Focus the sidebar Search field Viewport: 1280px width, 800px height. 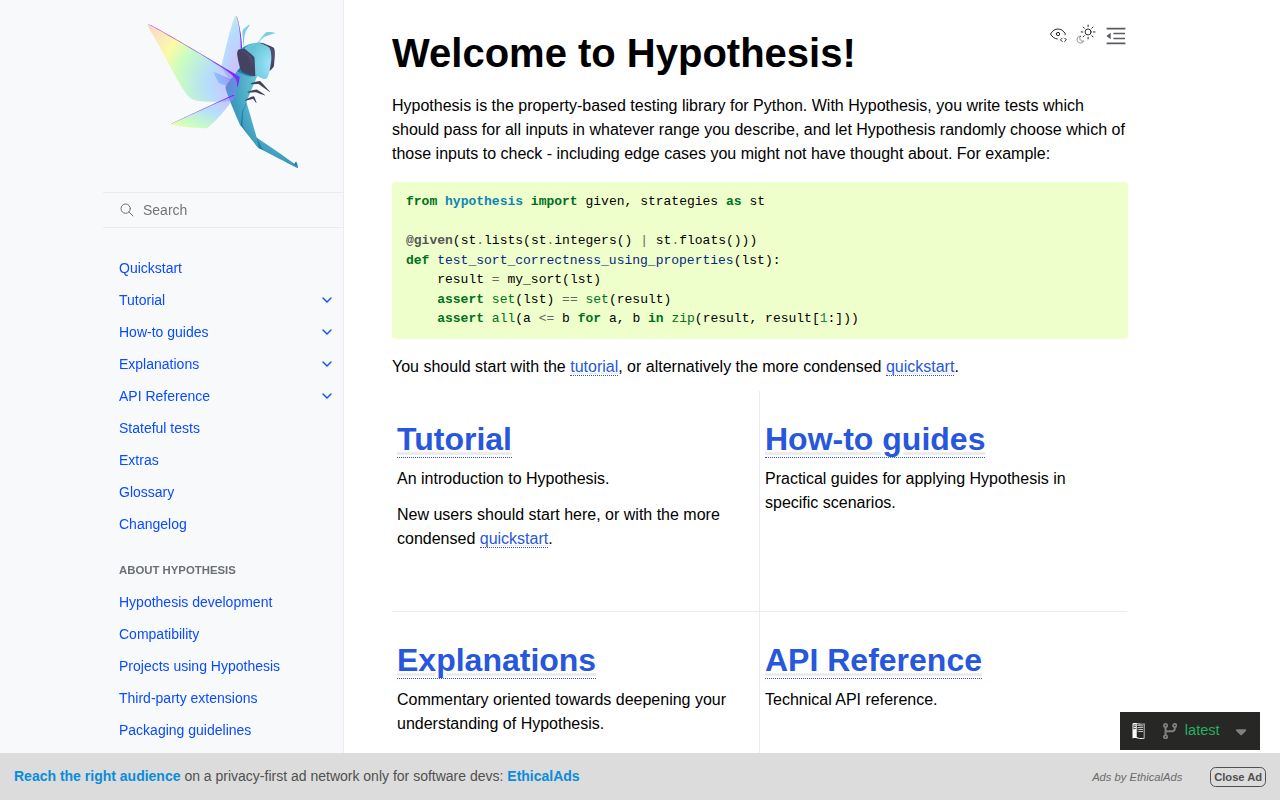click(223, 210)
